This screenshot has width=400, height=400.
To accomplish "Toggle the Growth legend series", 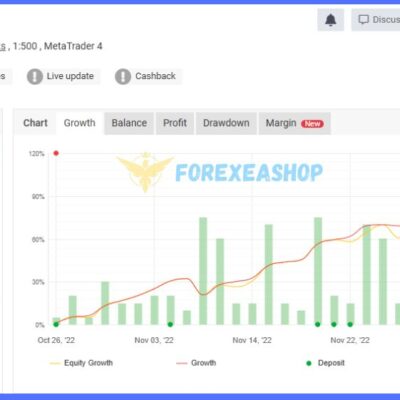I will (196, 363).
